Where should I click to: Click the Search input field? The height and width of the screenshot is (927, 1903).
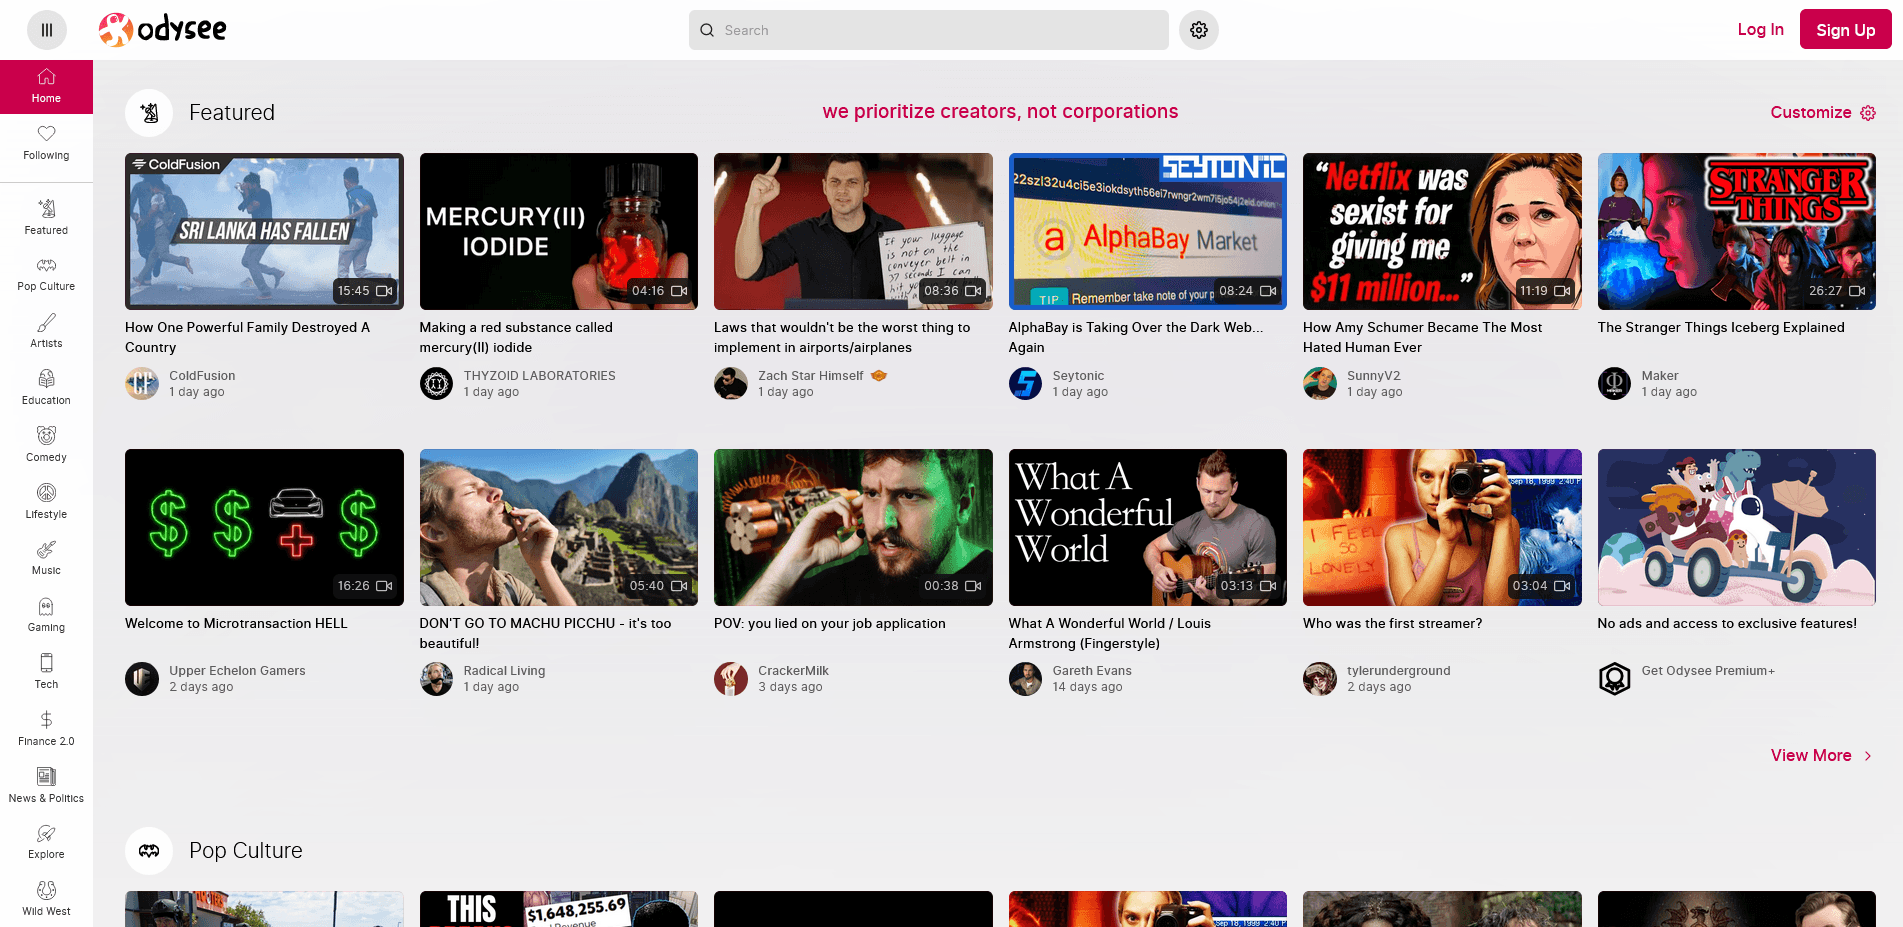[928, 30]
